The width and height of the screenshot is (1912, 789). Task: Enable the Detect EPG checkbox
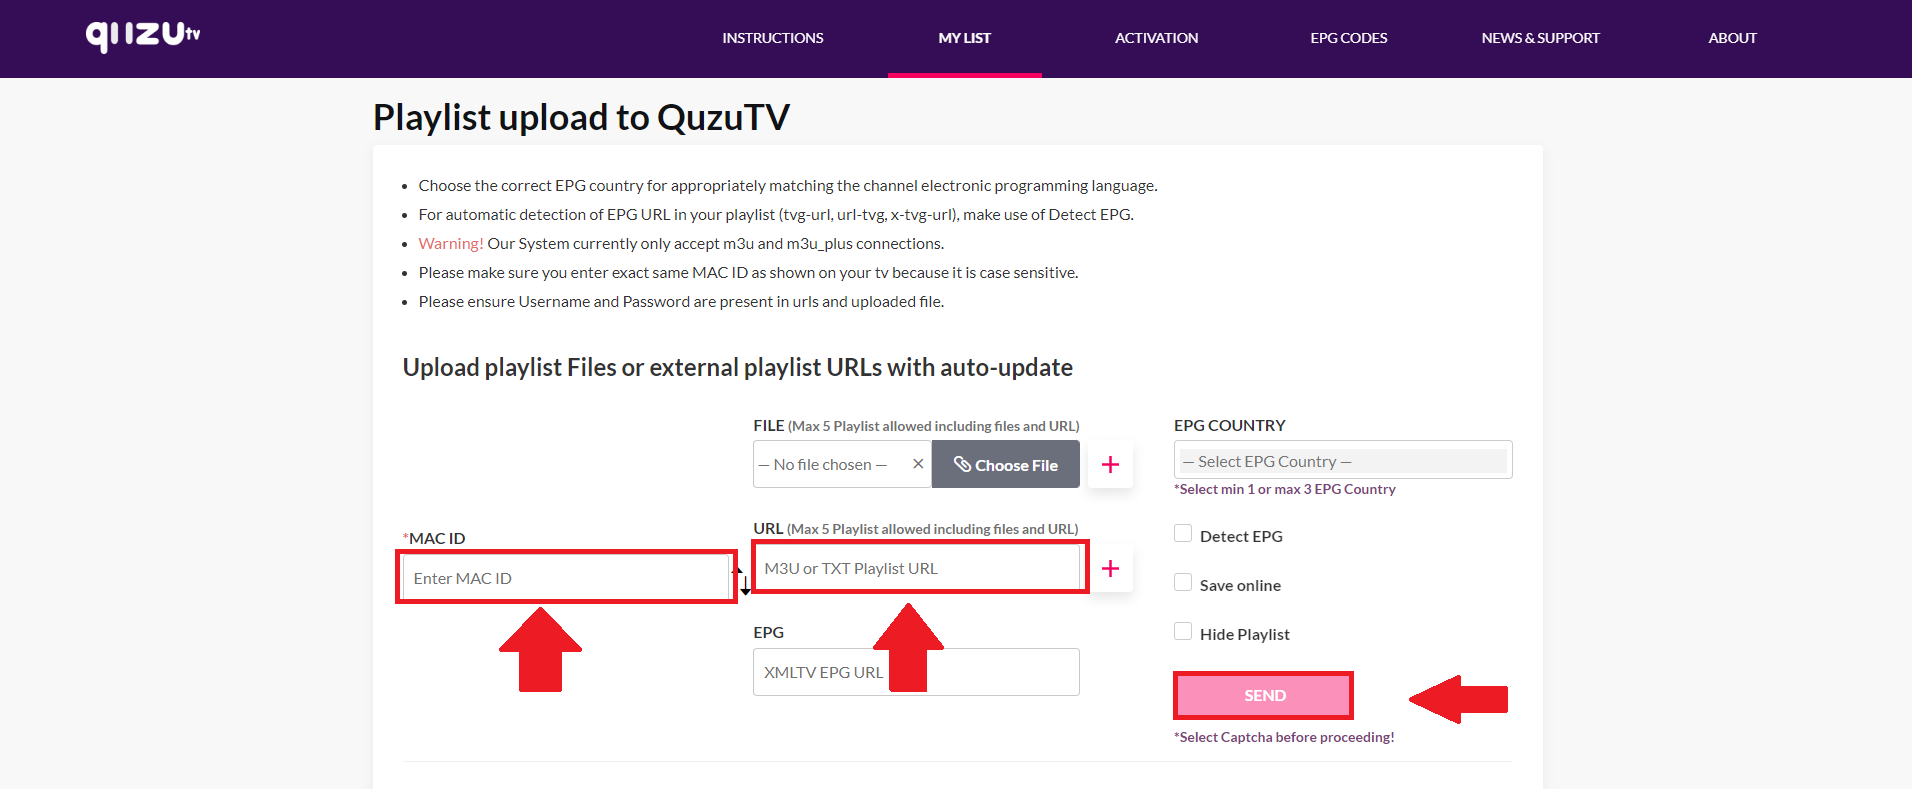point(1183,534)
